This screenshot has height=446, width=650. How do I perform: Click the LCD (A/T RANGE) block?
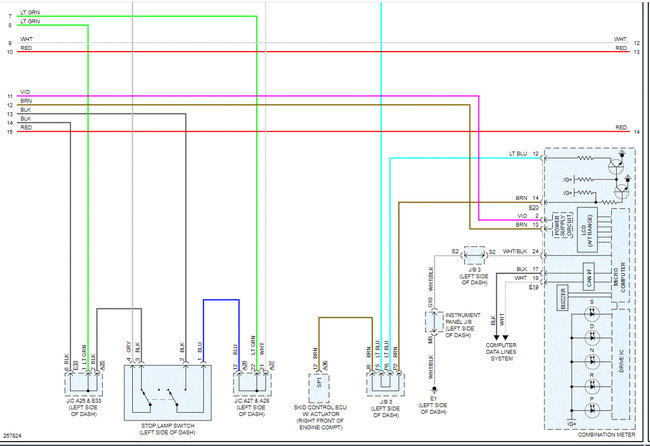[587, 230]
